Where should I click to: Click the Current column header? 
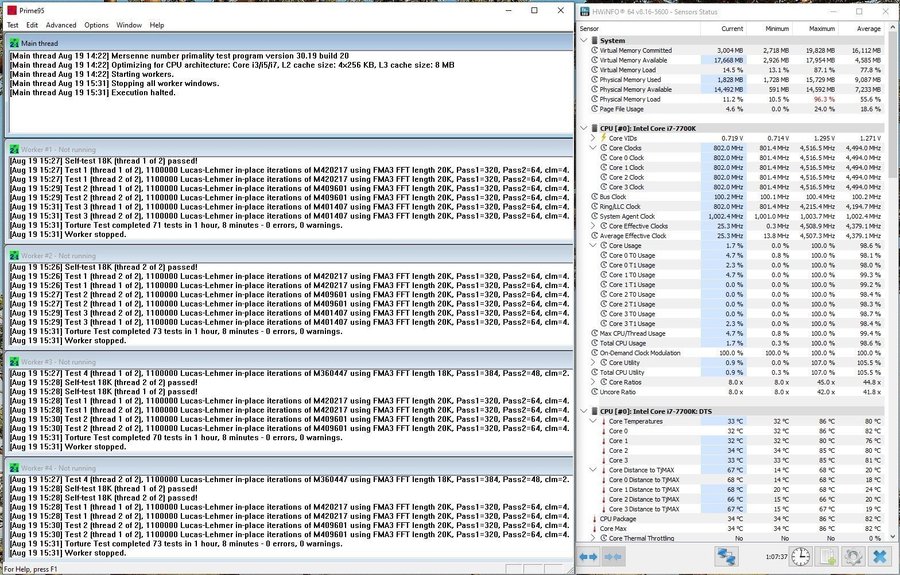(723, 28)
